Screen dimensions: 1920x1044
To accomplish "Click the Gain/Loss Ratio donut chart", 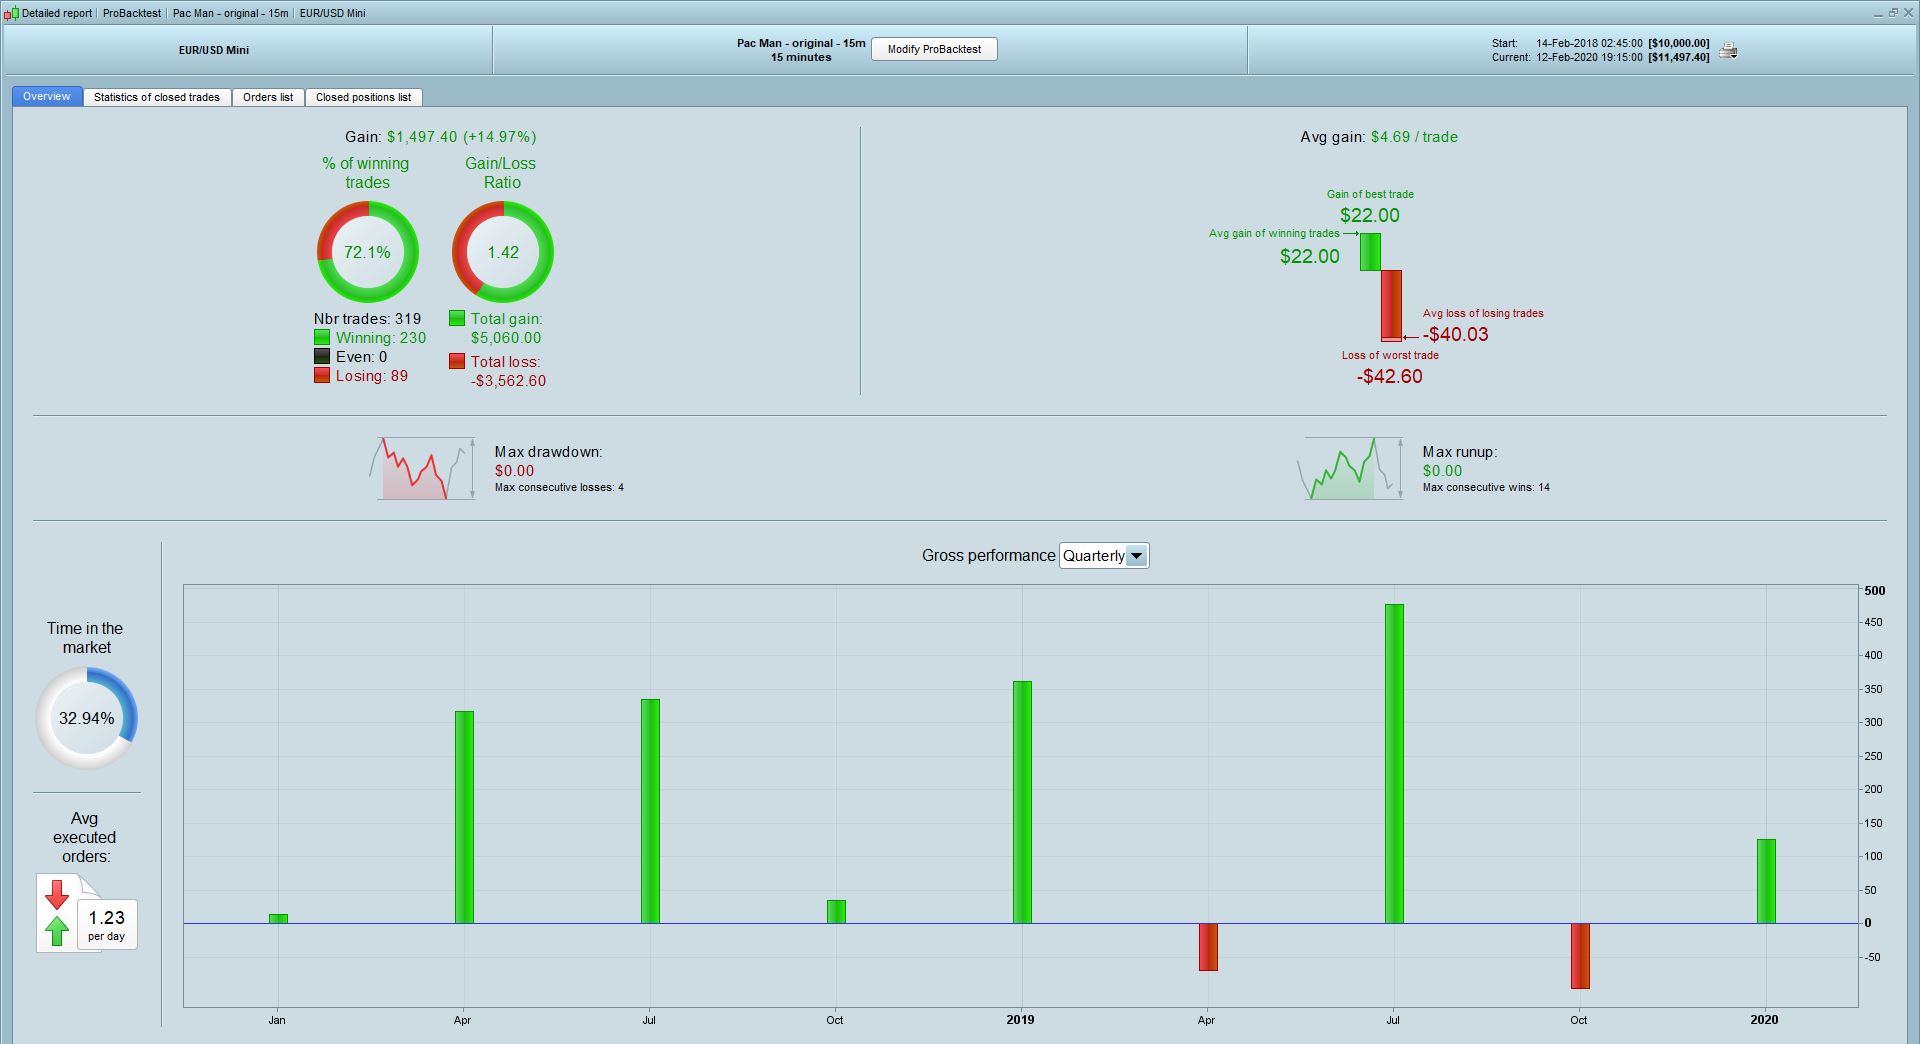I will coord(503,252).
